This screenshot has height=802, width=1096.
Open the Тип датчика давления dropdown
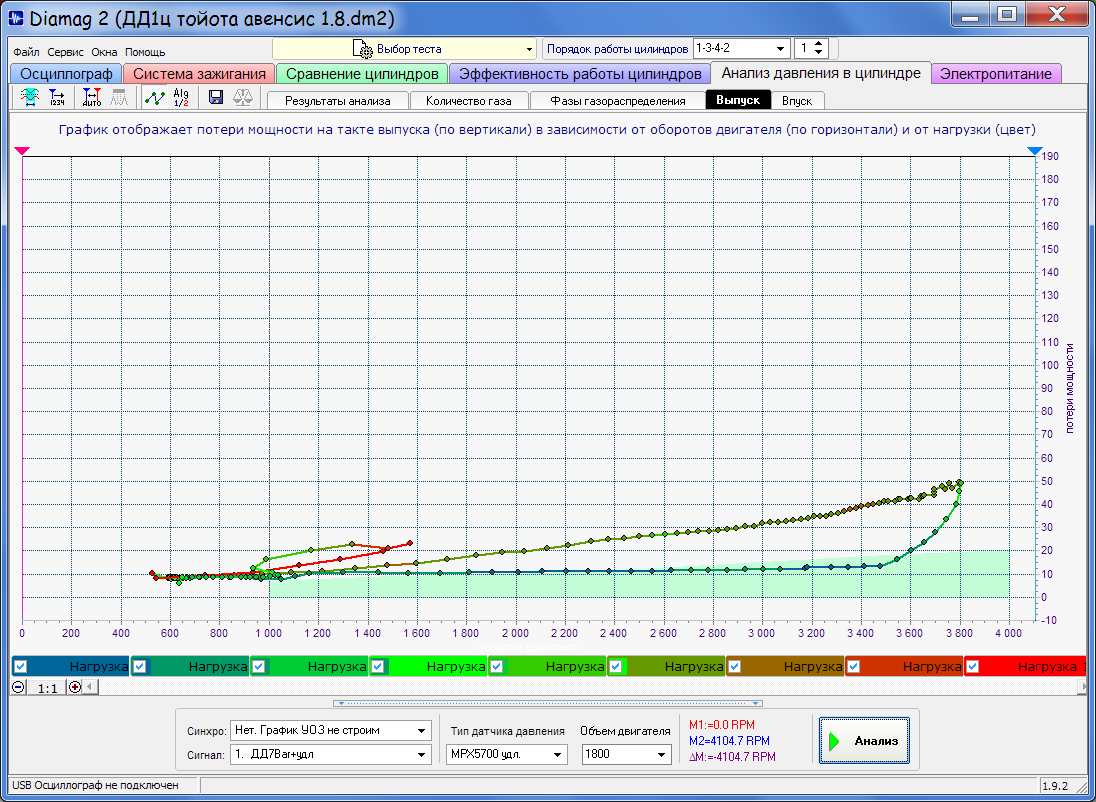tap(558, 754)
